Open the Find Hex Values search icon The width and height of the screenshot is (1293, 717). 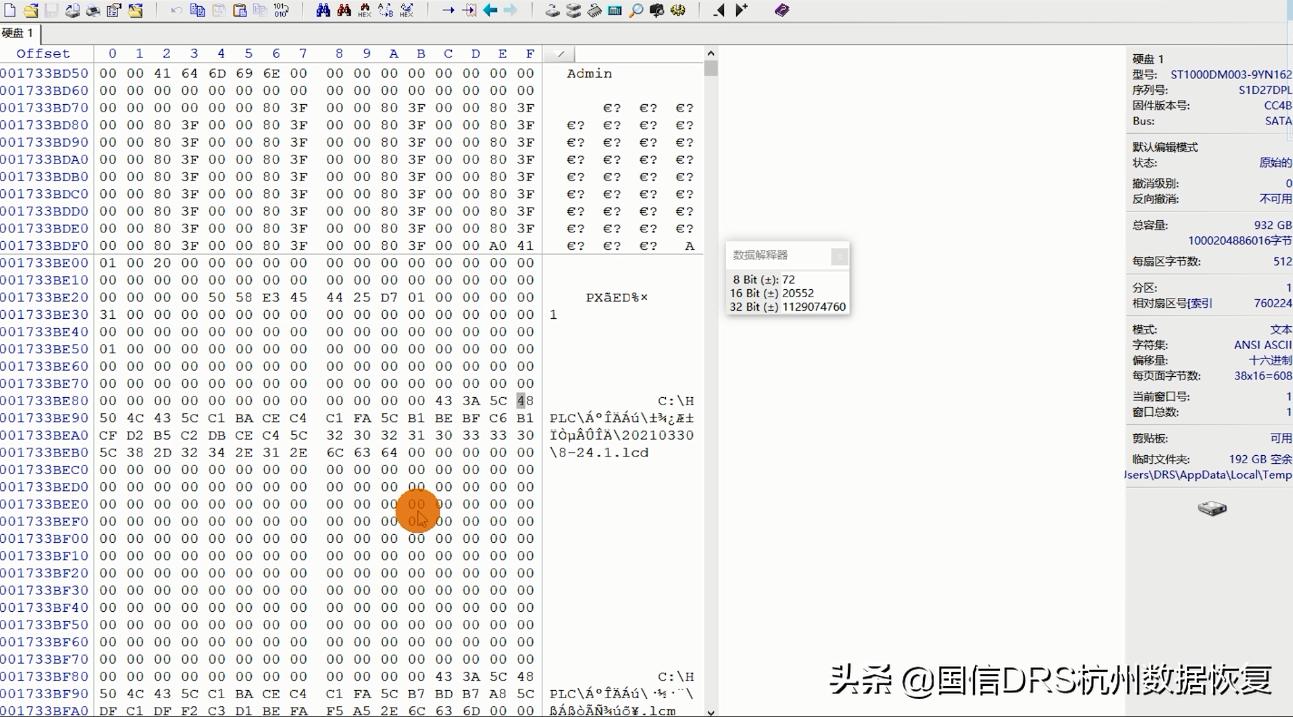366,11
